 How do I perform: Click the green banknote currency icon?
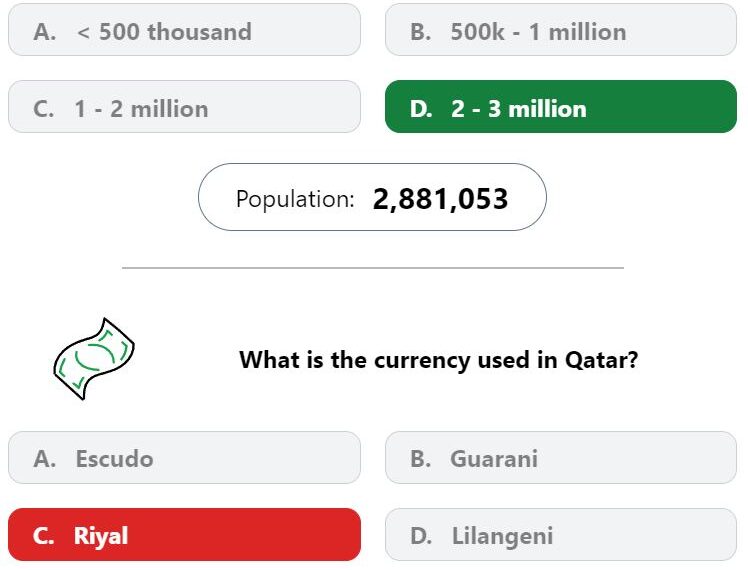(x=94, y=359)
